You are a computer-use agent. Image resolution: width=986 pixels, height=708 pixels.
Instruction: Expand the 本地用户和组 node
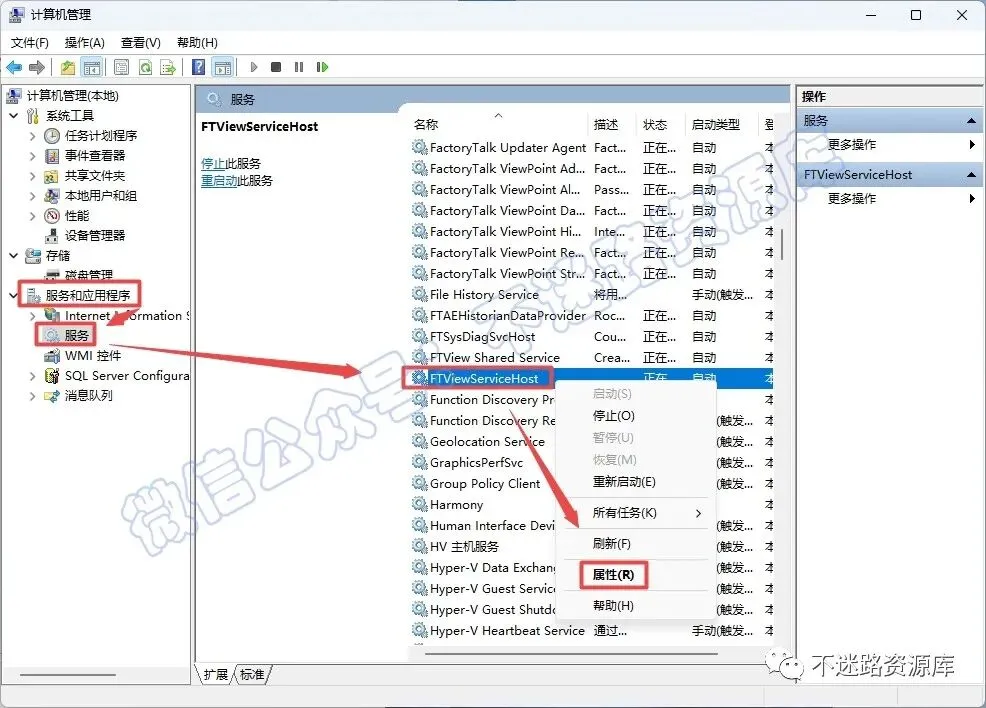(33, 196)
